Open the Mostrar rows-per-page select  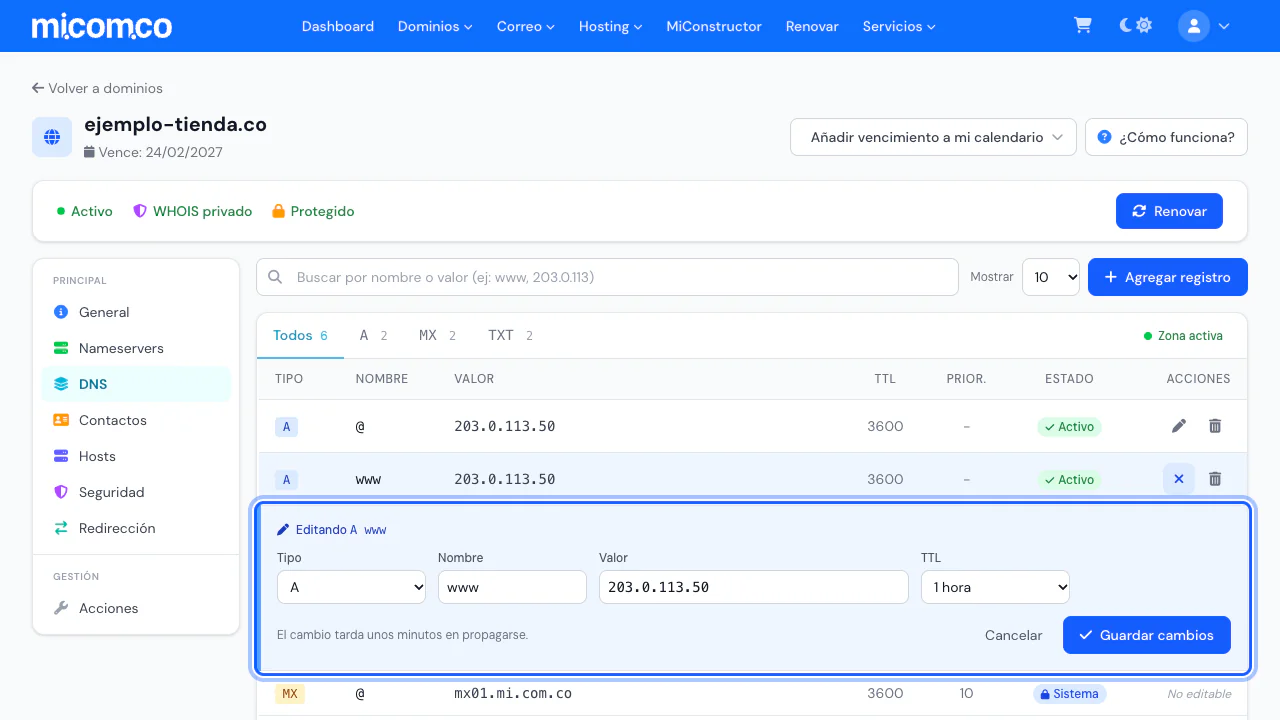[x=1051, y=277]
